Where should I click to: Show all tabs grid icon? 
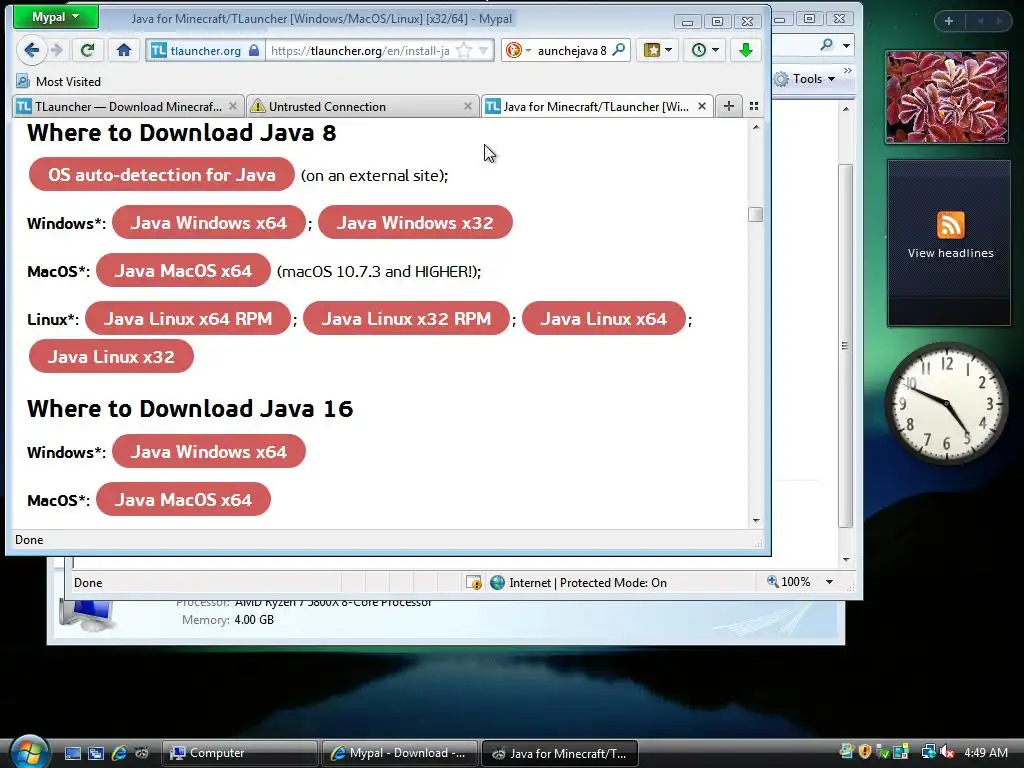(754, 106)
